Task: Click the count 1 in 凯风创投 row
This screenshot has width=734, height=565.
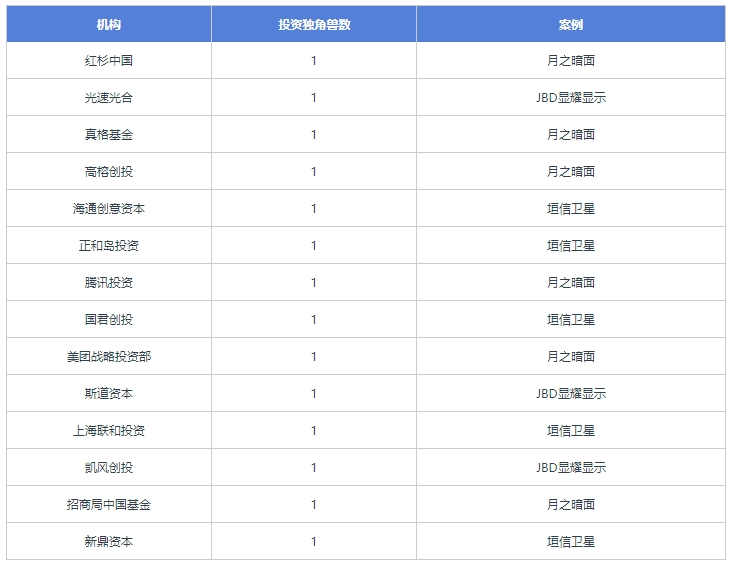Action: click(314, 467)
